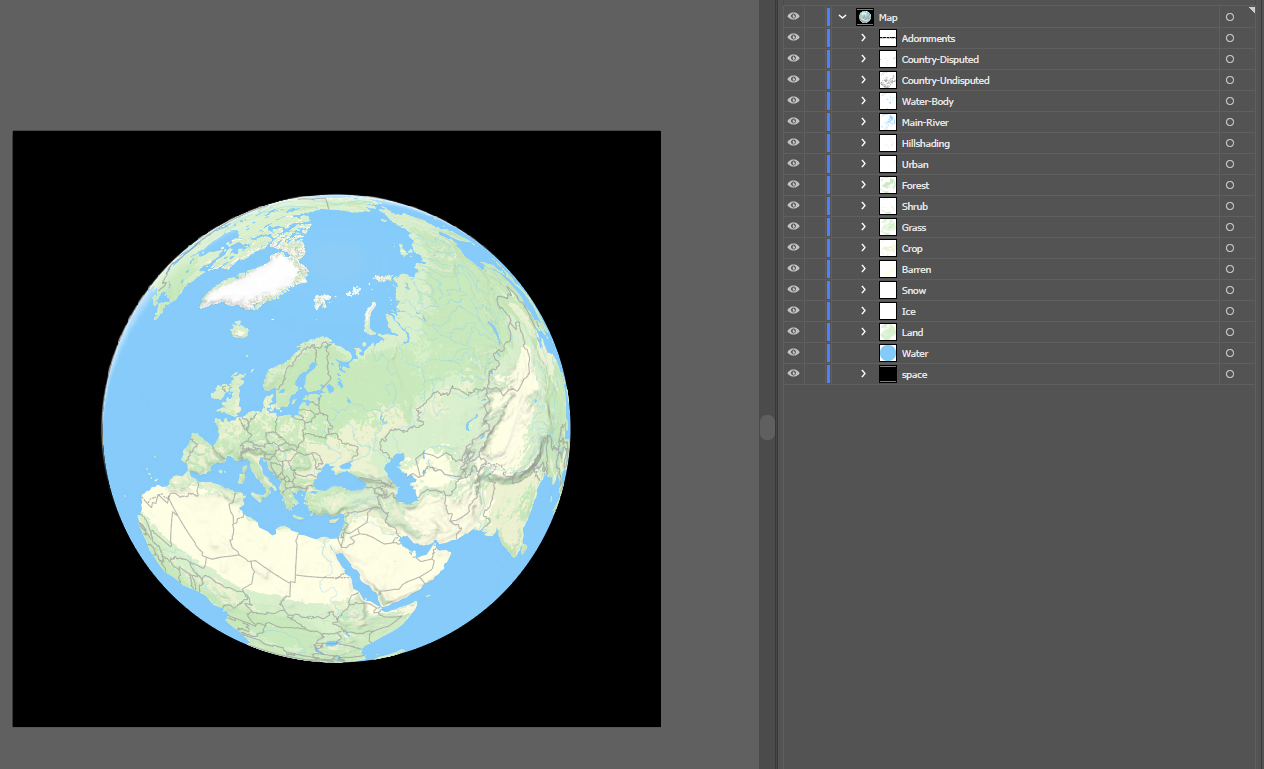Click the target circle for Shrub layer
The image size is (1264, 769).
pos(1230,206)
